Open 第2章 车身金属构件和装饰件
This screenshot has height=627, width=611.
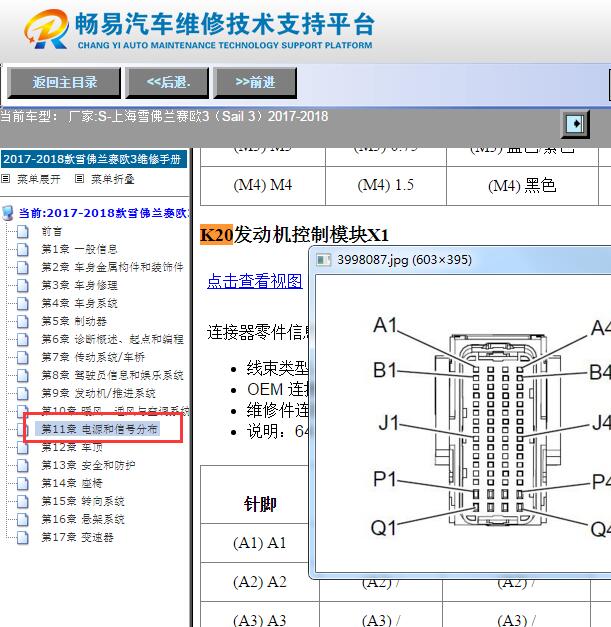pyautogui.click(x=112, y=267)
